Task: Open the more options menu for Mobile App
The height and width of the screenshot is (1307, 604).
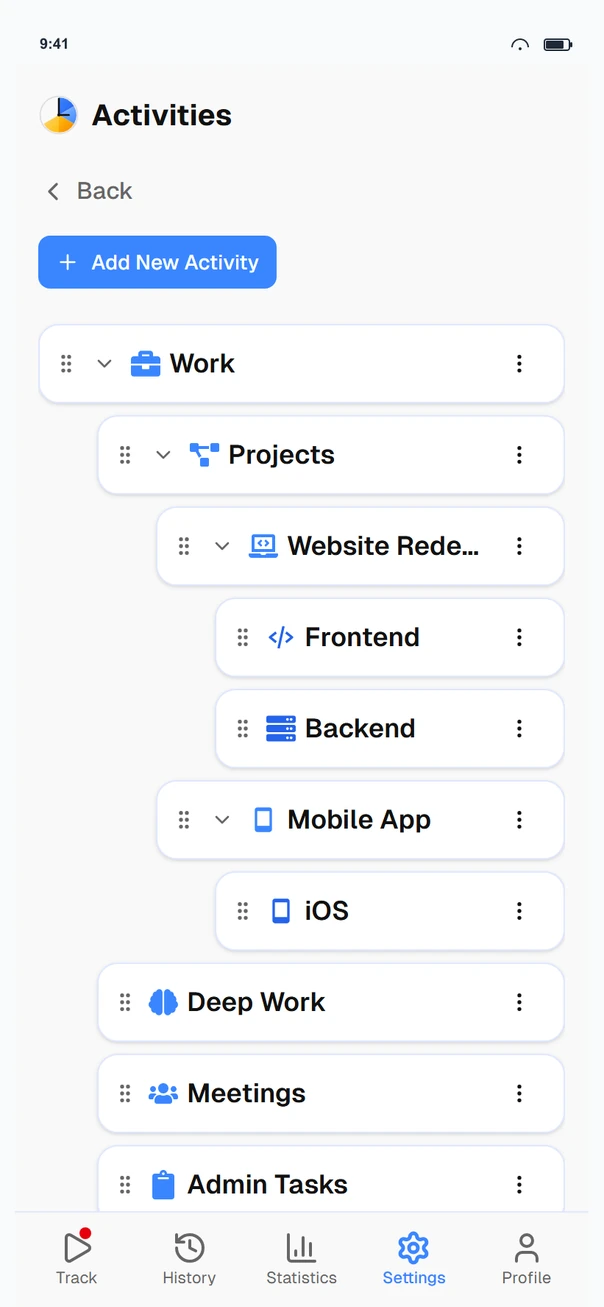Action: (519, 820)
